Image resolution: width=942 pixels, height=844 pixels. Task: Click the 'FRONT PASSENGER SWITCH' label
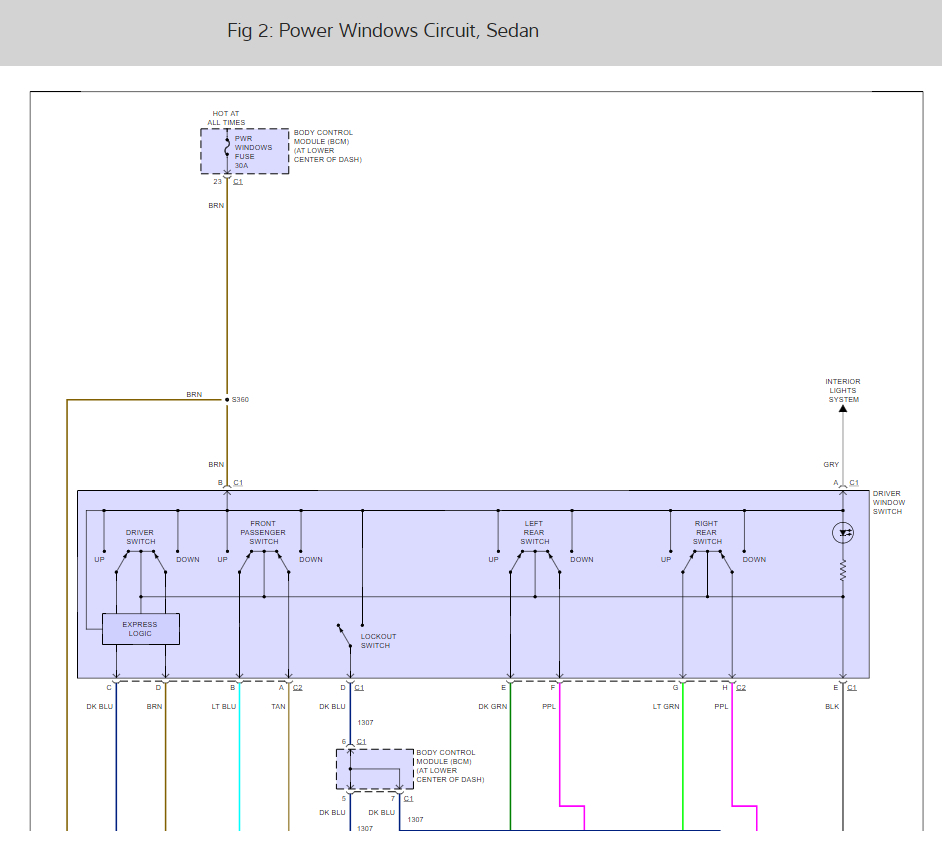(x=263, y=532)
